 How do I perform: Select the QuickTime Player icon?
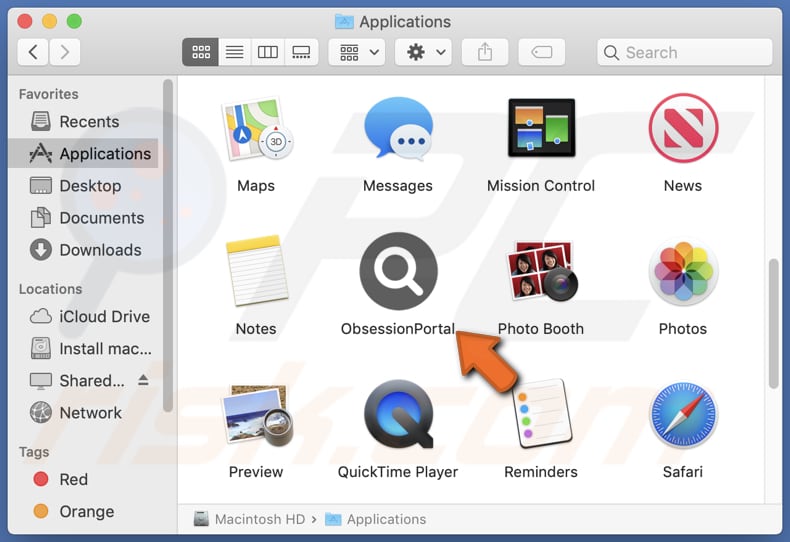[x=399, y=414]
